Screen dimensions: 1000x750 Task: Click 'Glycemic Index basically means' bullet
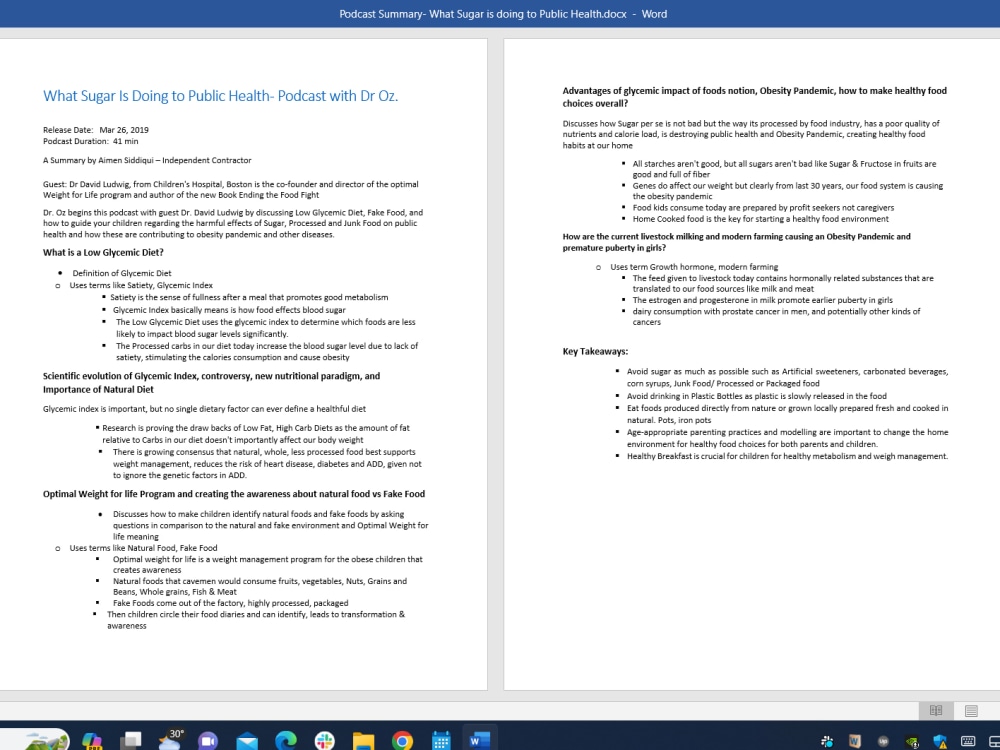[x=230, y=310]
